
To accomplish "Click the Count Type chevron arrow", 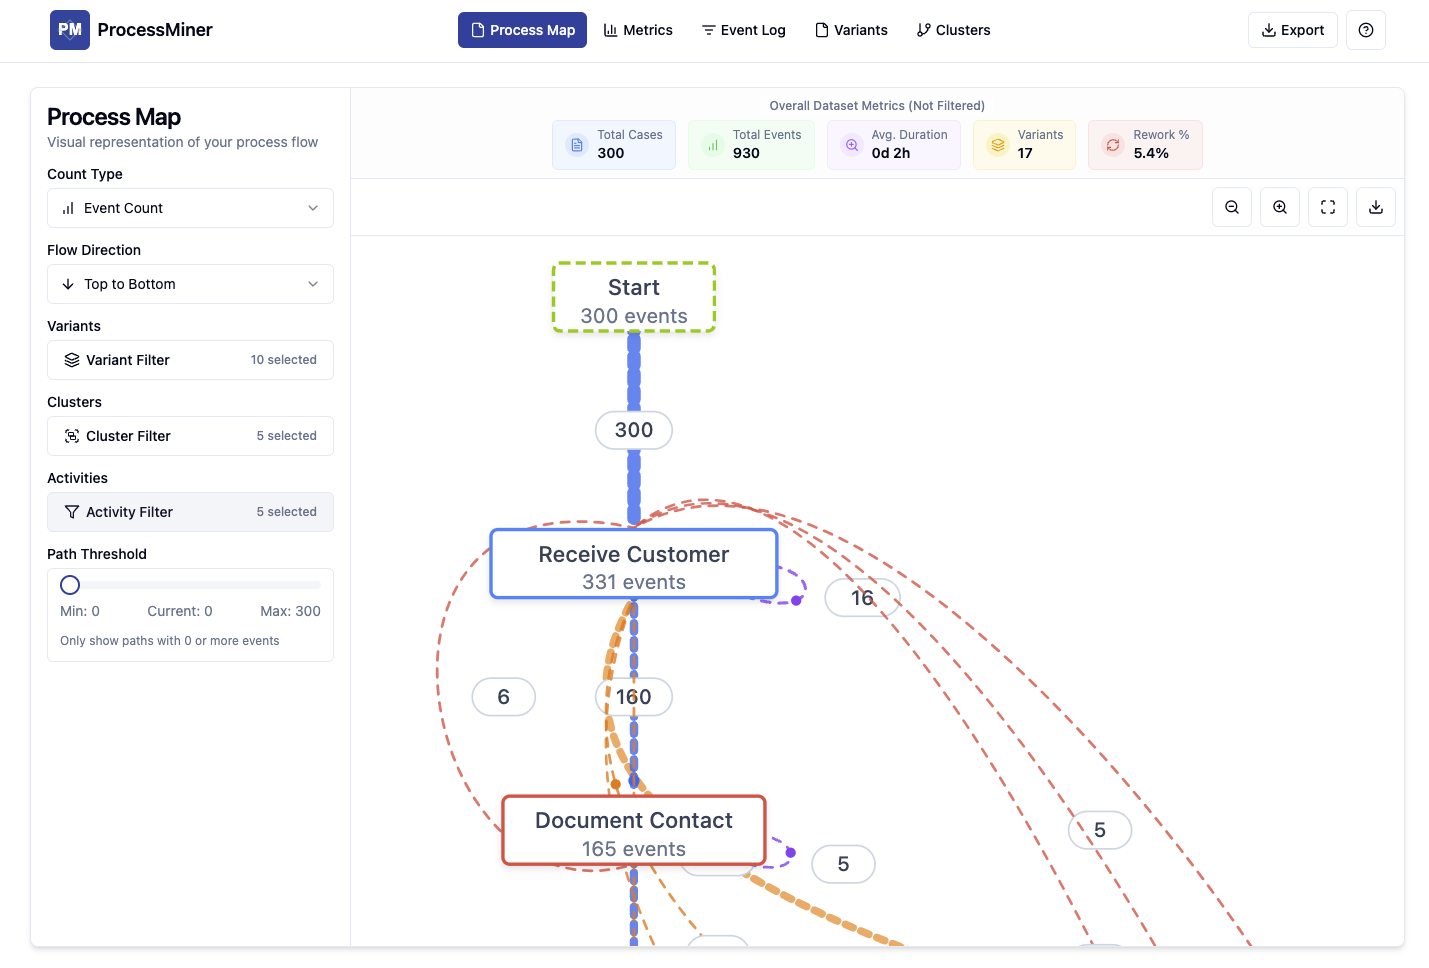I will [313, 208].
